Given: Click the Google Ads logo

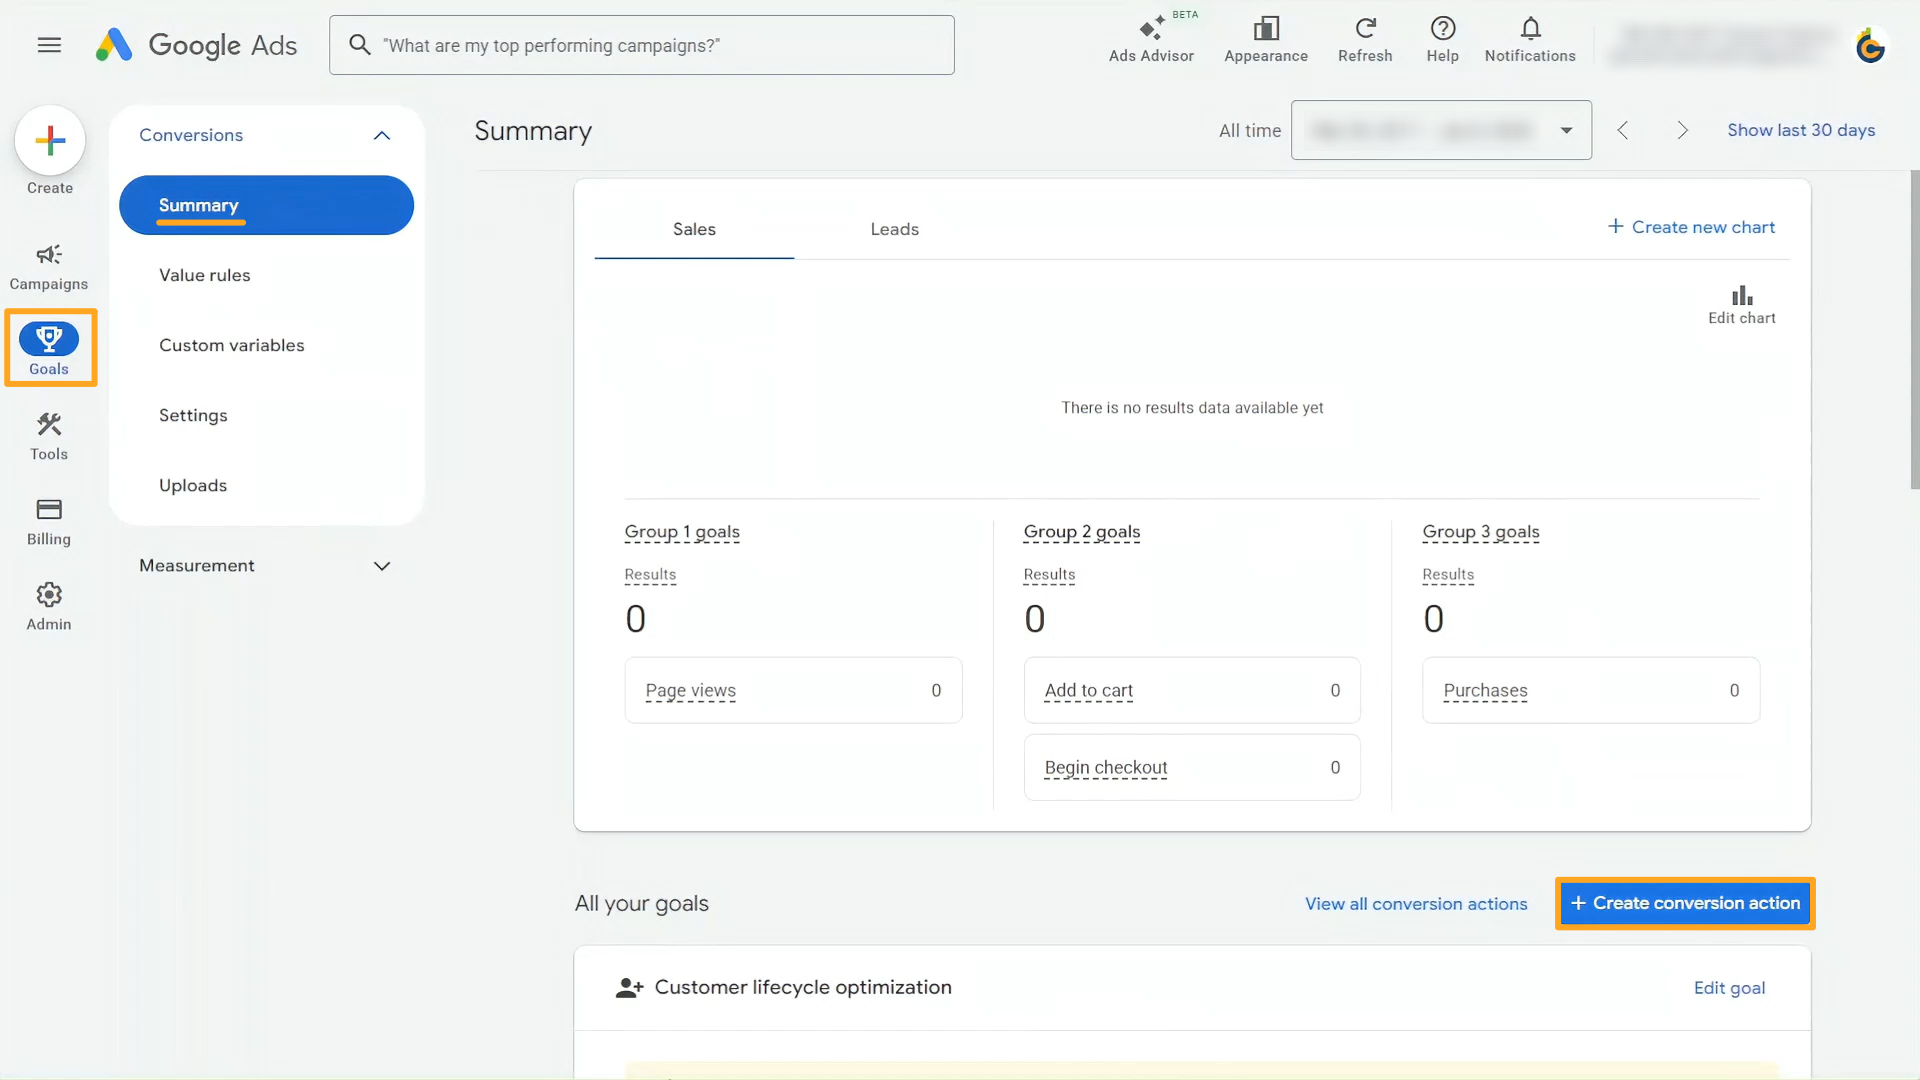Looking at the screenshot, I should point(197,45).
